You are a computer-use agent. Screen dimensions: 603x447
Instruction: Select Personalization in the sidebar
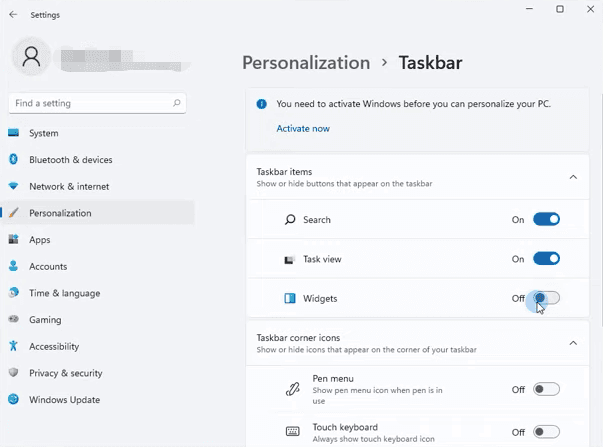[98, 213]
